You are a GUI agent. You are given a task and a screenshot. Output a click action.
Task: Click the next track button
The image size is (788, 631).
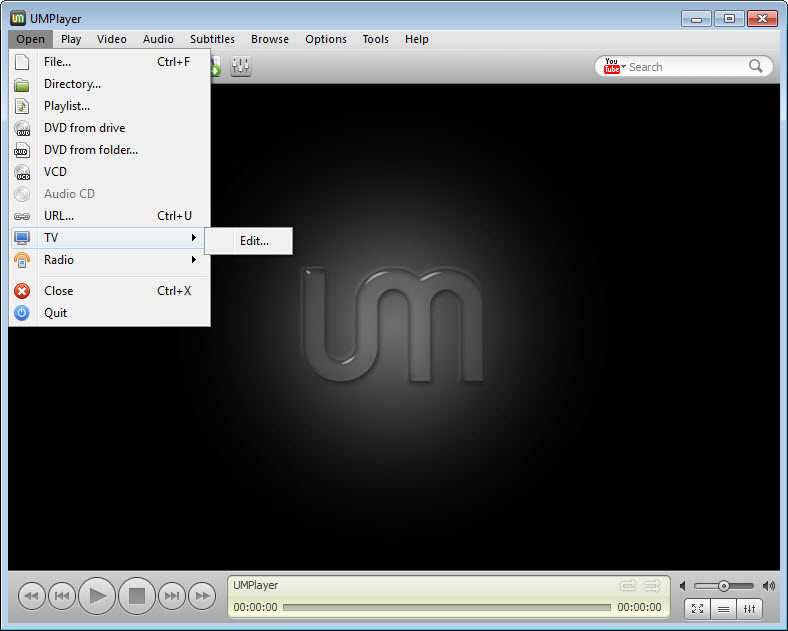(172, 596)
